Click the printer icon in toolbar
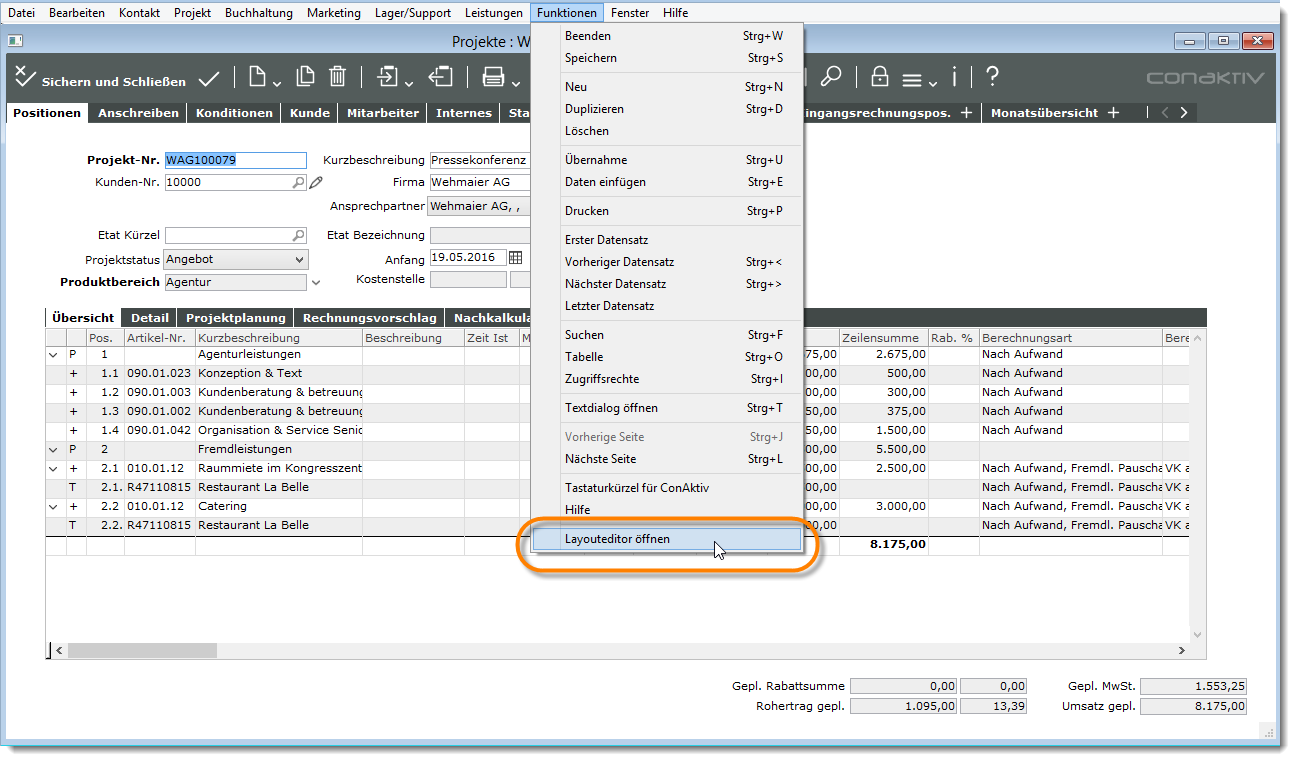 point(493,77)
